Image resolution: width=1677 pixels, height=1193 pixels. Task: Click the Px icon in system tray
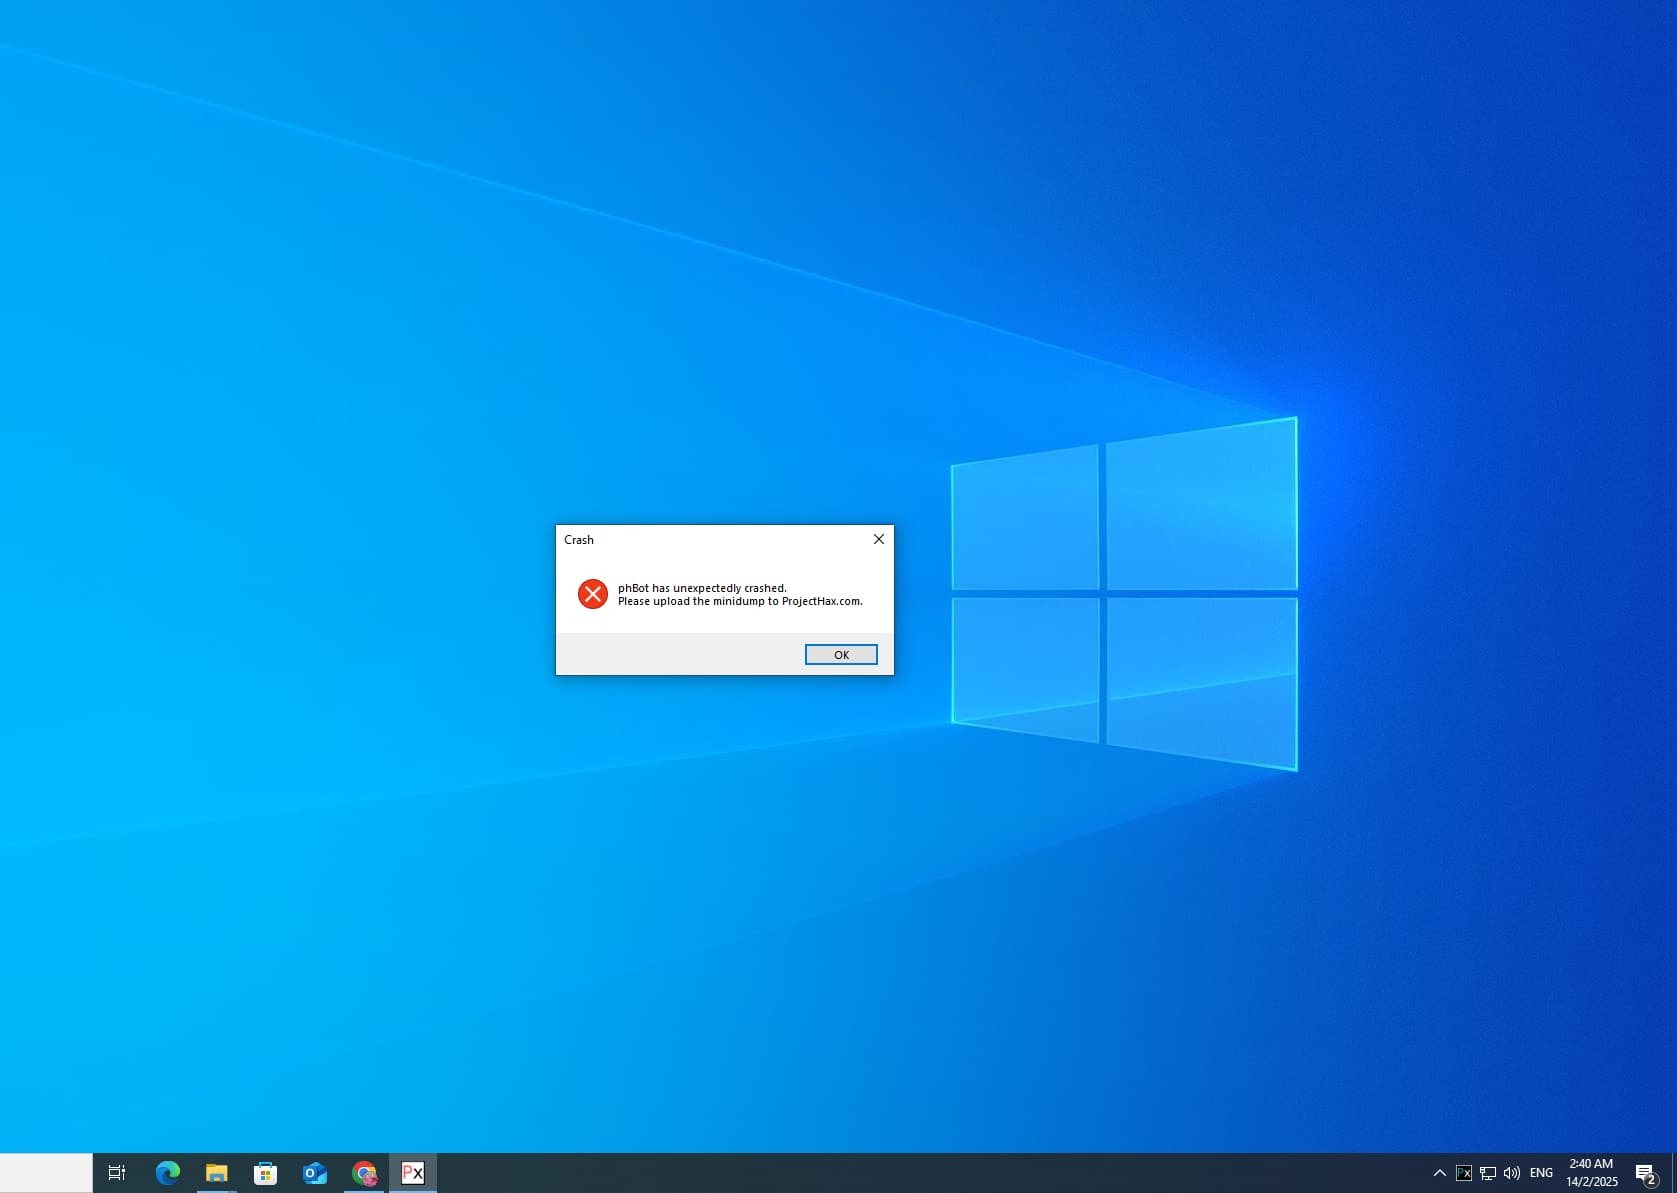click(1463, 1173)
